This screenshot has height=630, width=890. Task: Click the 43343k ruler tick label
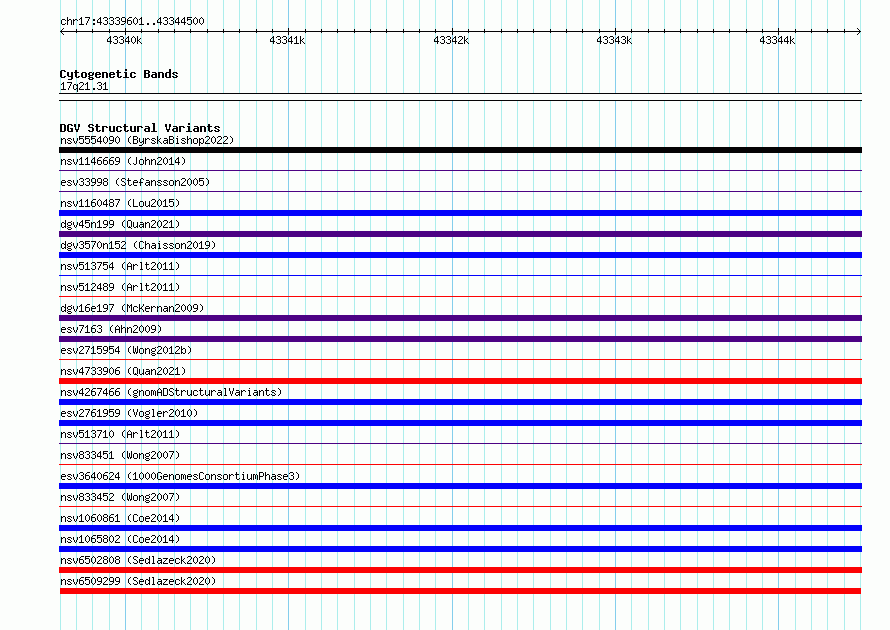pos(614,40)
